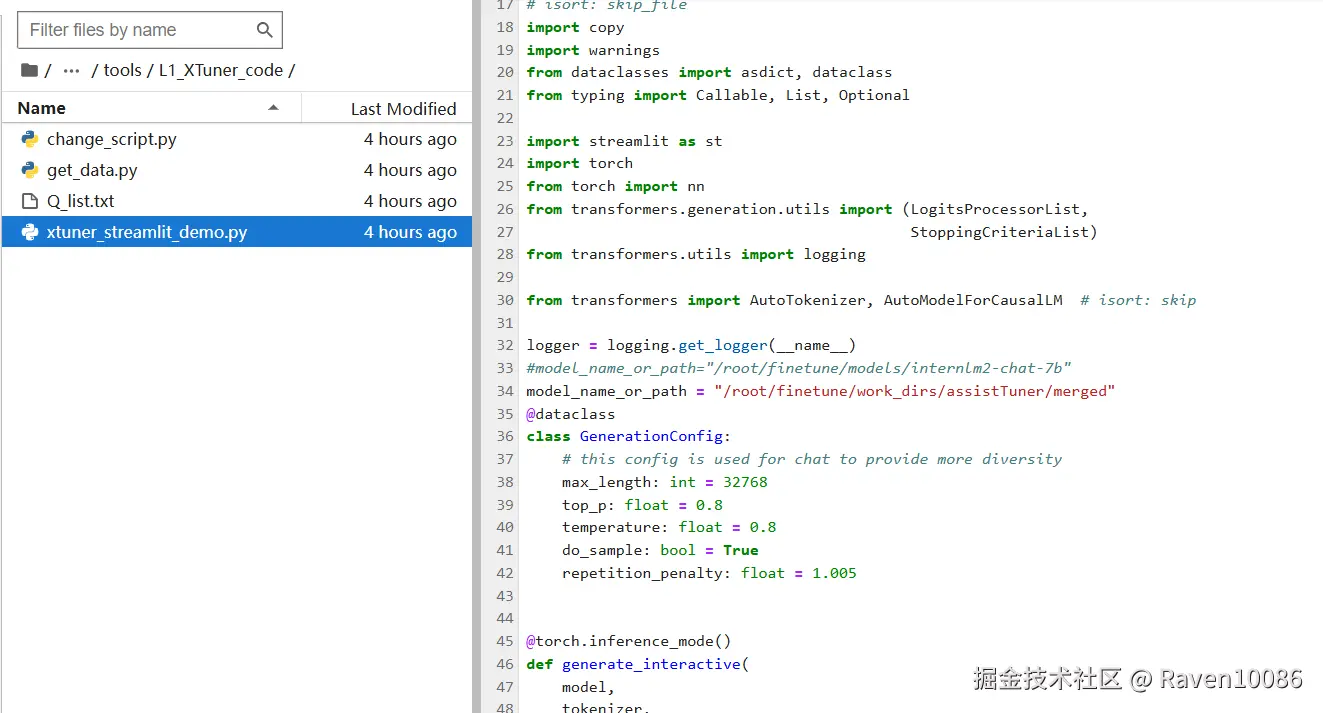
Task: Click the 'import streamlit as st' line
Action: point(624,141)
